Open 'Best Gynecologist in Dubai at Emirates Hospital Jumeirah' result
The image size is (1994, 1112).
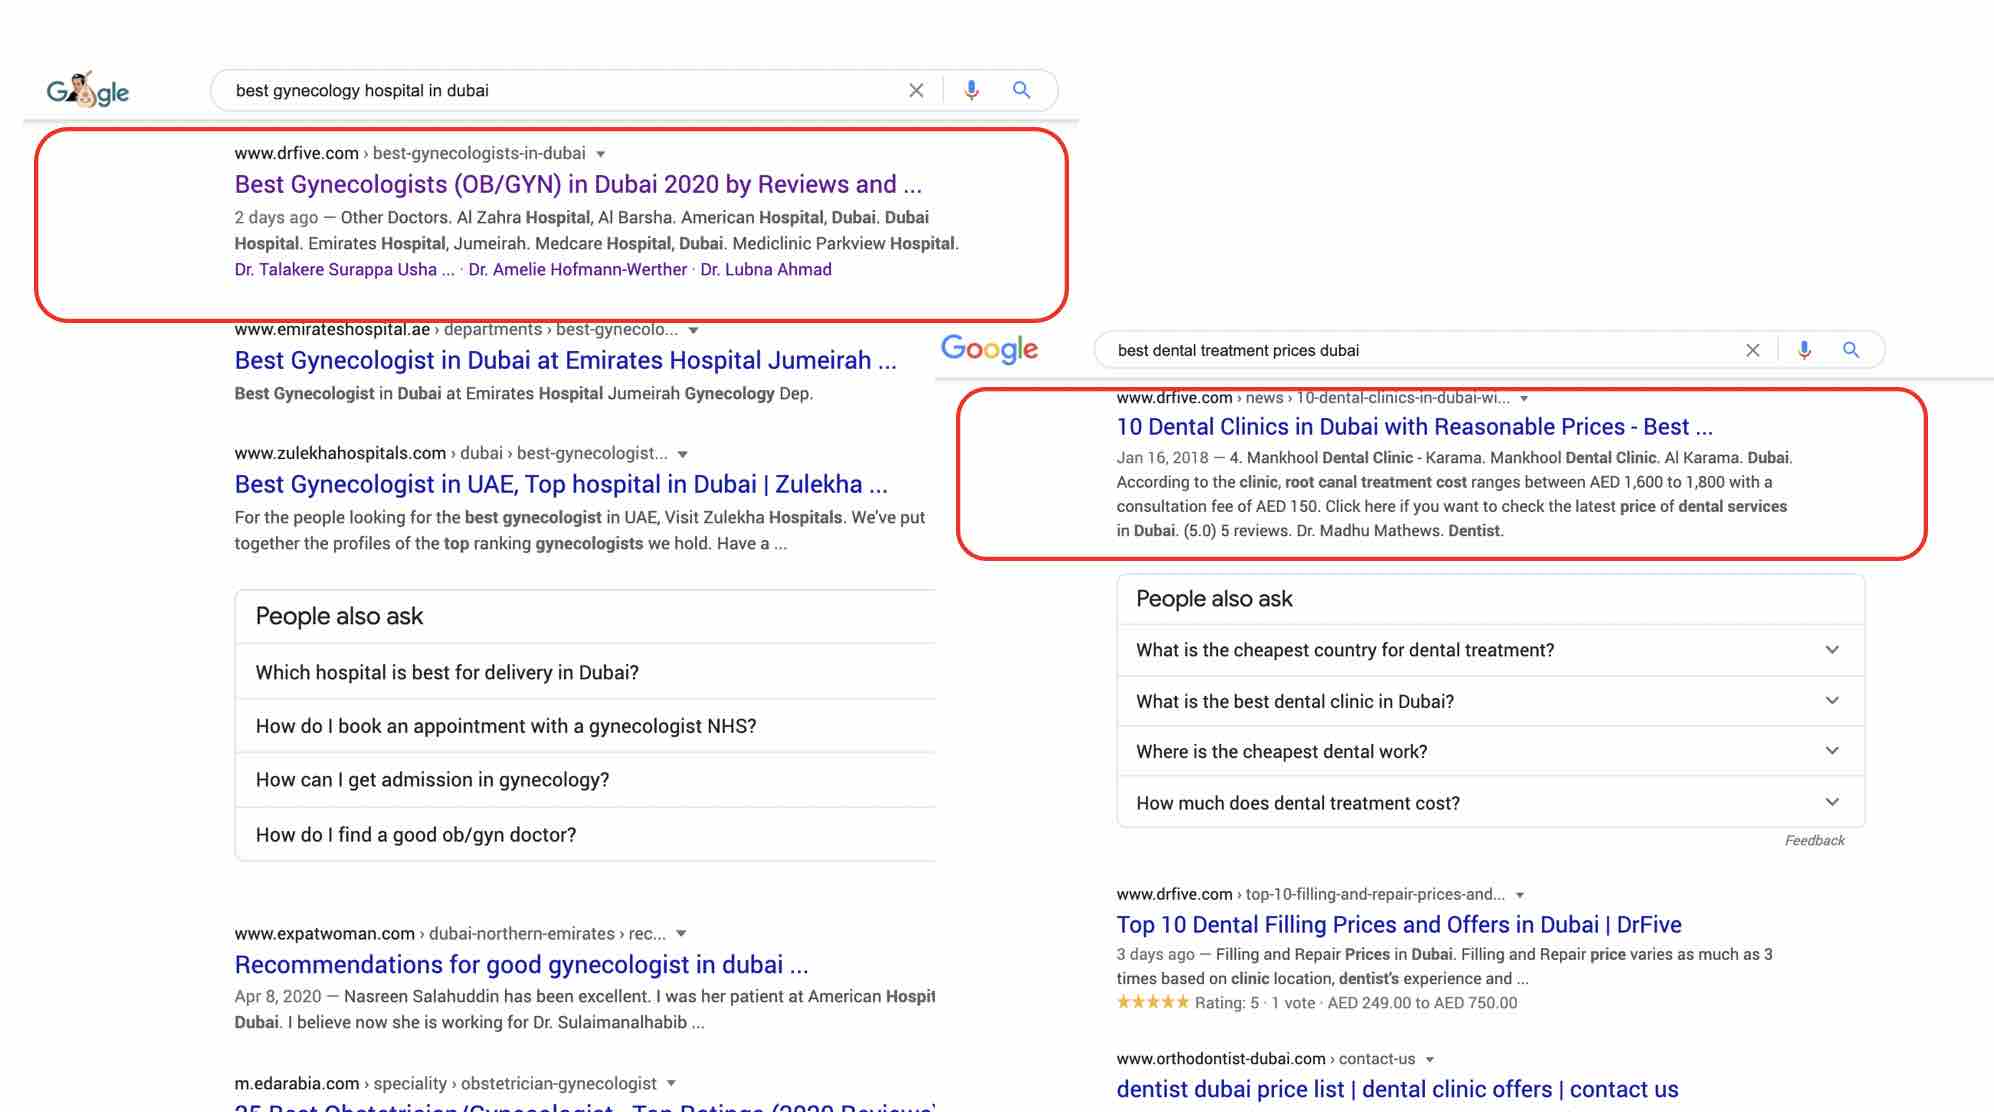tap(565, 360)
